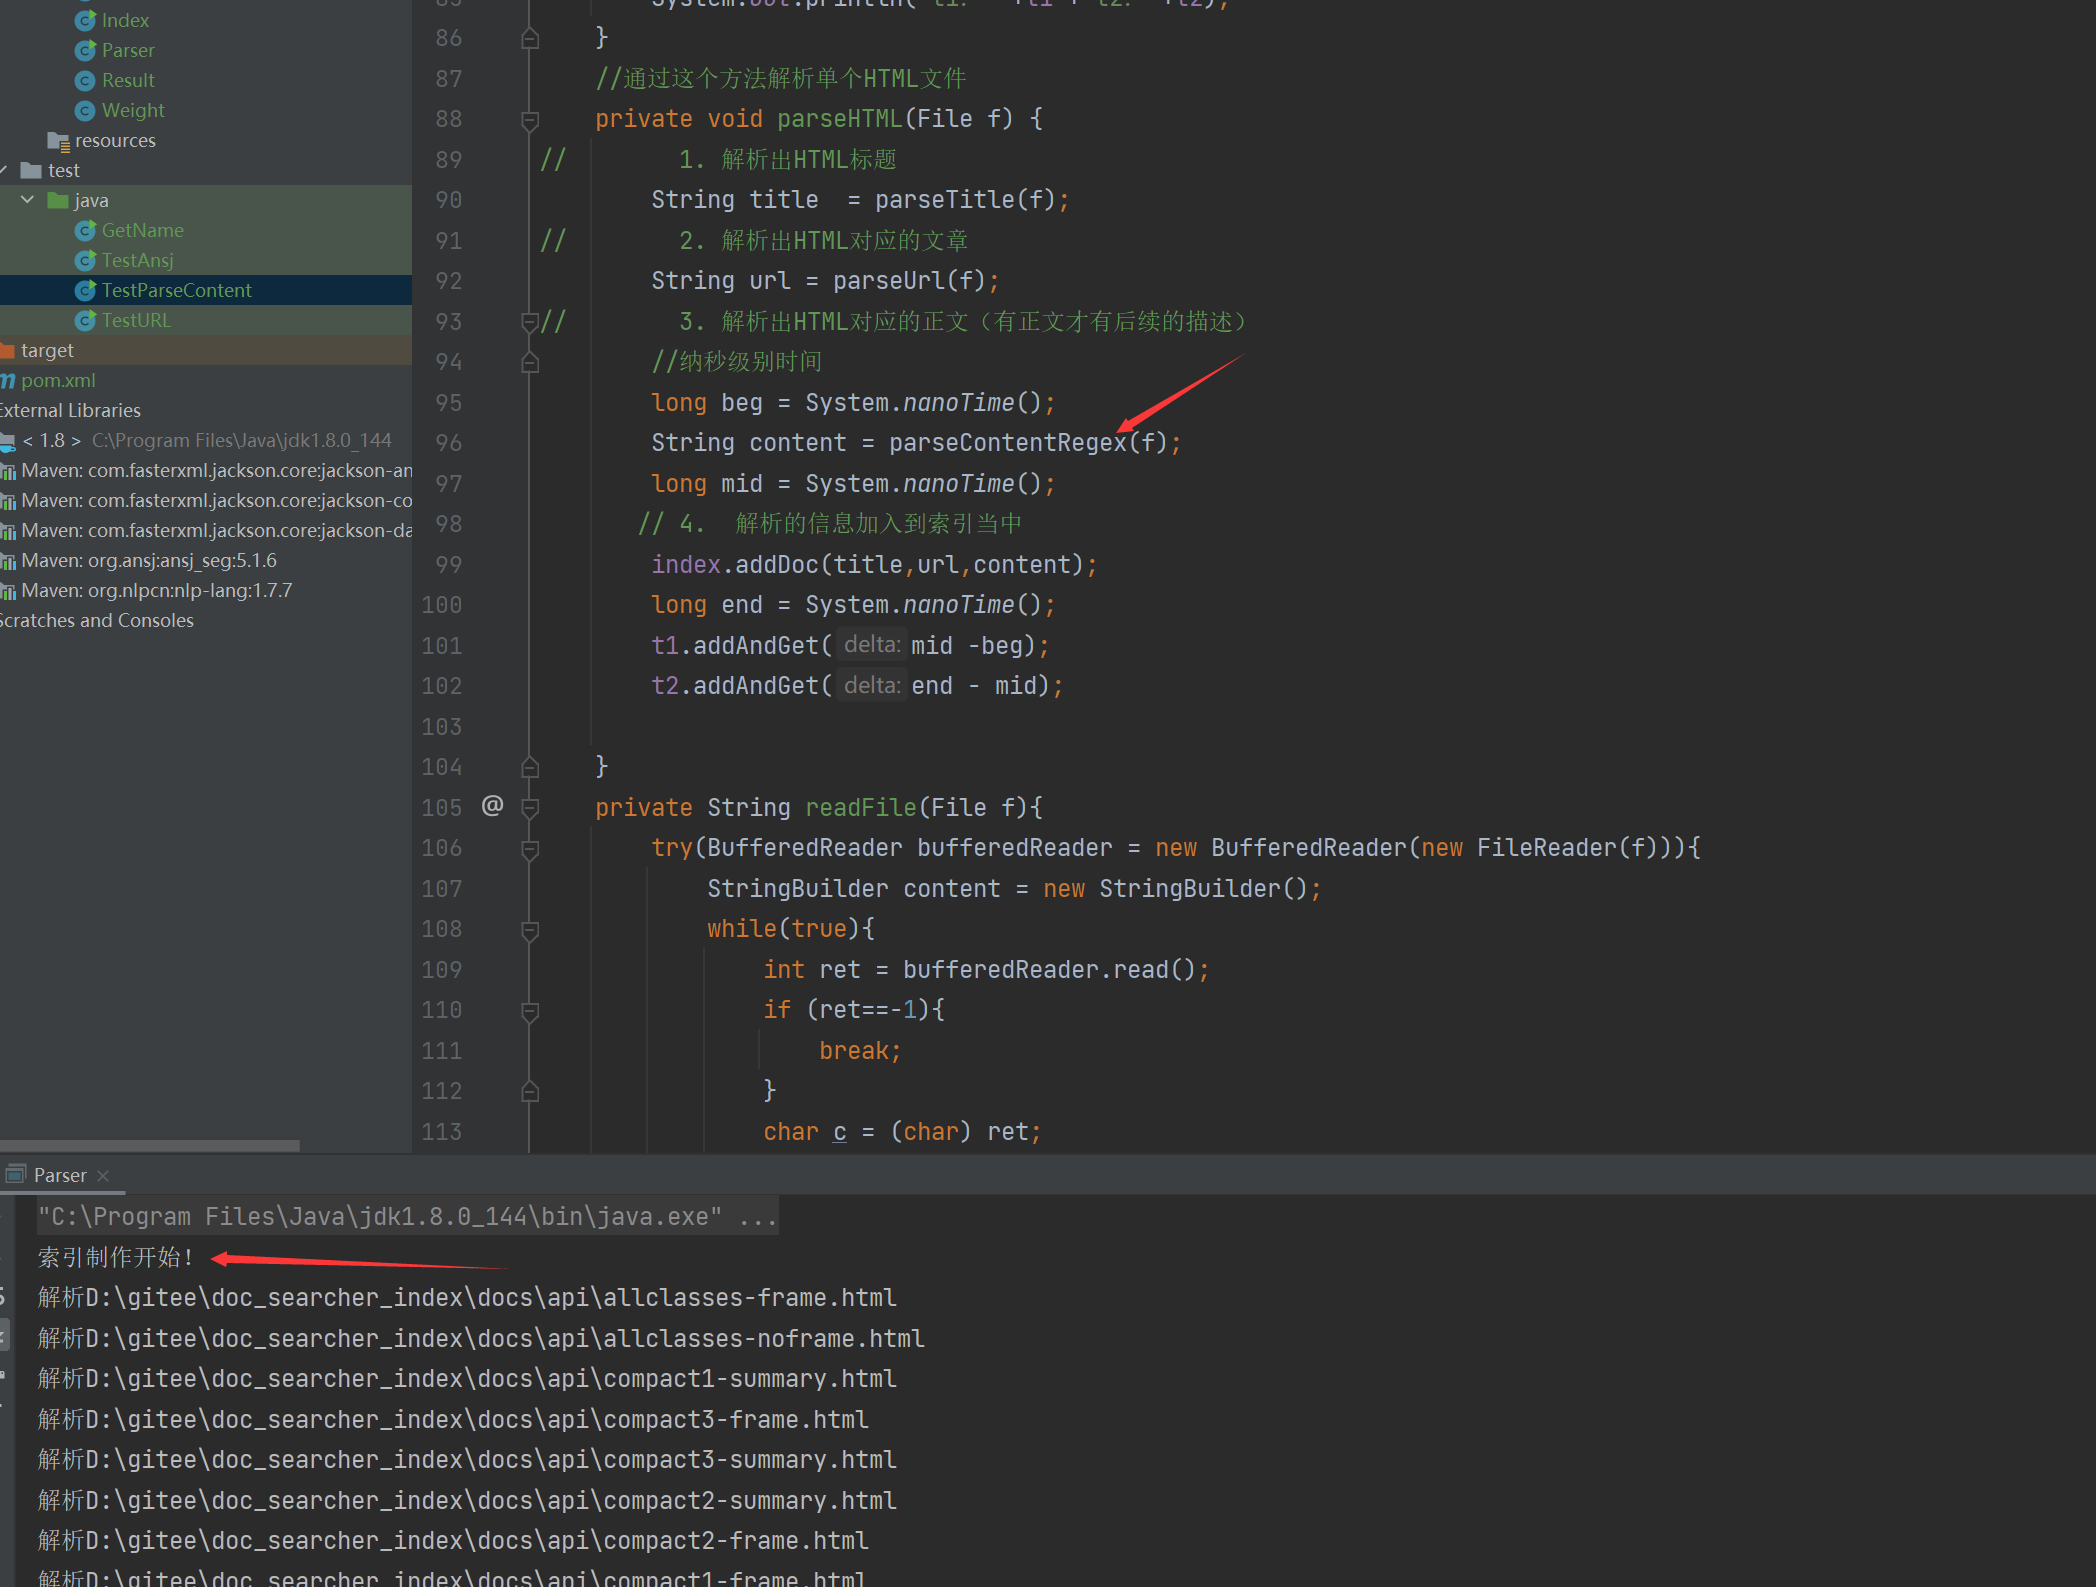
Task: Click the project panel horizontal scrollbar
Action: pyautogui.click(x=150, y=1146)
